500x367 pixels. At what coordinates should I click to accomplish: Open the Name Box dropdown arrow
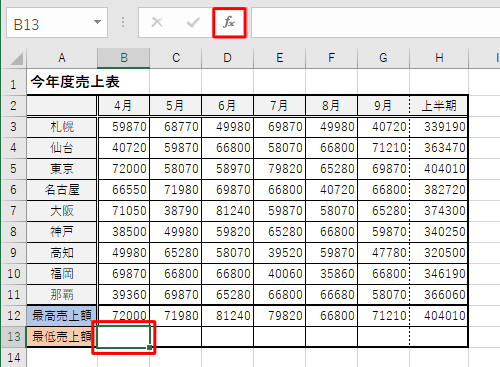[x=97, y=22]
